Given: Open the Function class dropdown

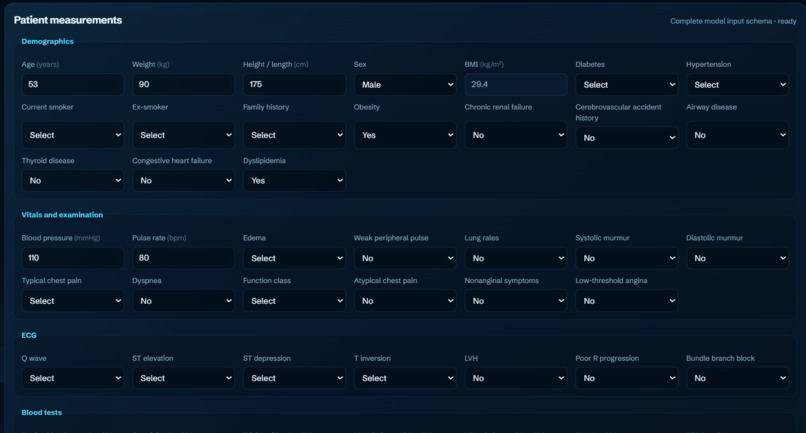Looking at the screenshot, I should (x=294, y=300).
